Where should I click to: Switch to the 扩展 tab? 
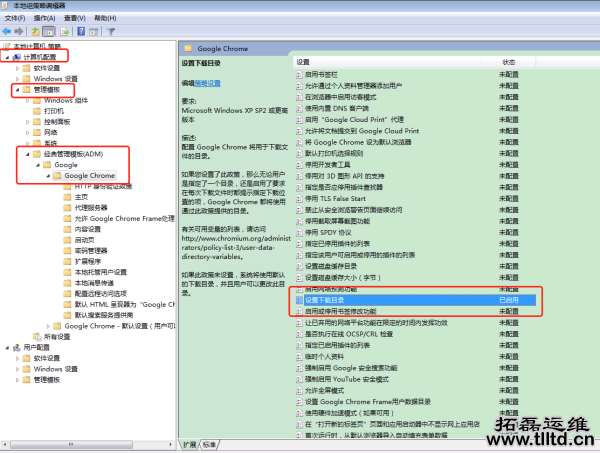pos(189,445)
